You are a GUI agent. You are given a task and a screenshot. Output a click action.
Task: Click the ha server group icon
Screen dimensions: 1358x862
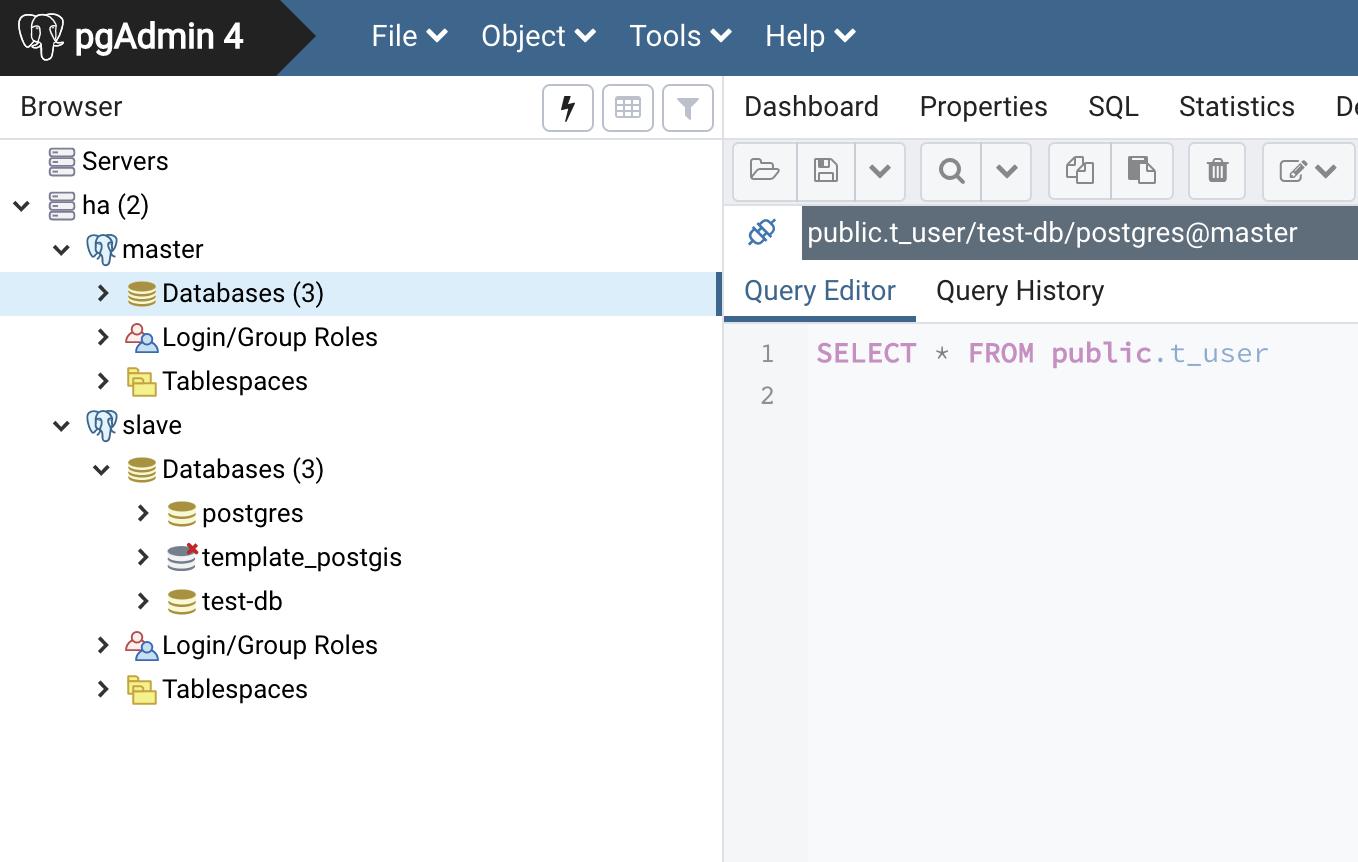tap(62, 205)
